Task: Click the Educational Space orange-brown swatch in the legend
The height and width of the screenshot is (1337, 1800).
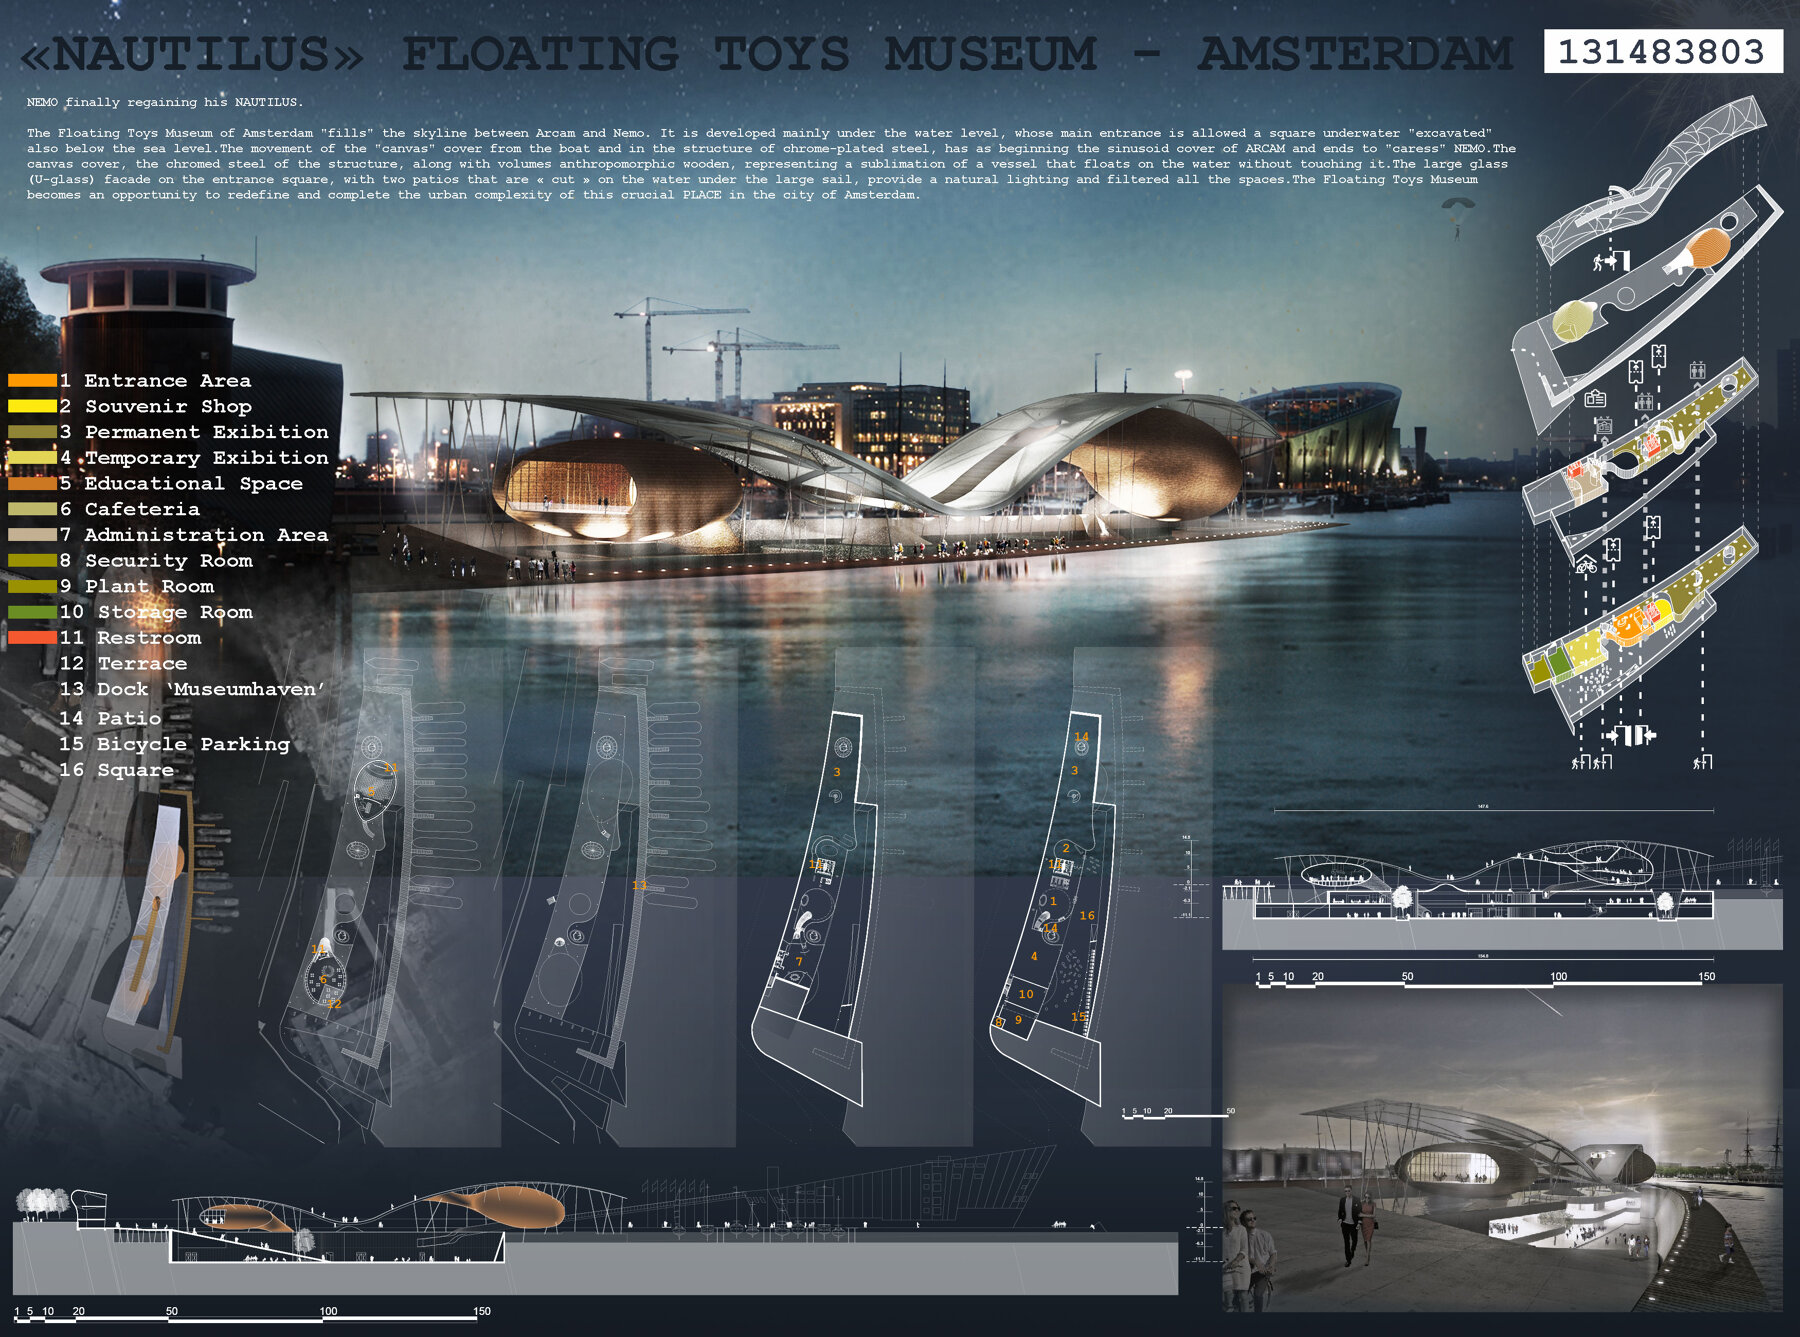Action: 32,483
